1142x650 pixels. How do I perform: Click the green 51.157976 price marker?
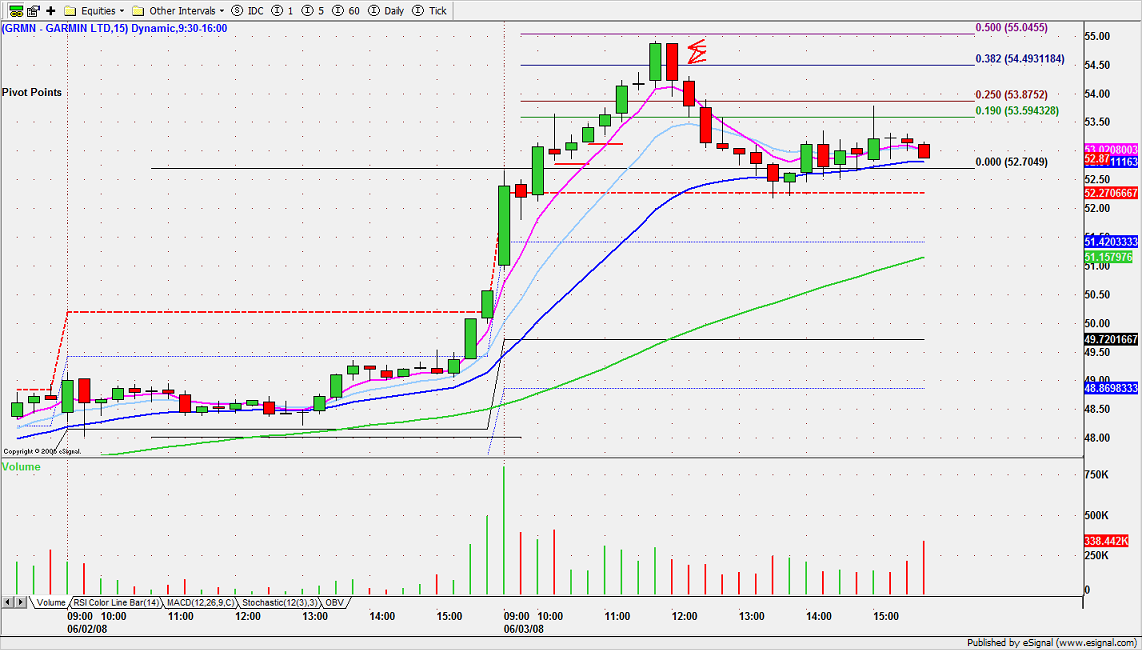click(1108, 257)
